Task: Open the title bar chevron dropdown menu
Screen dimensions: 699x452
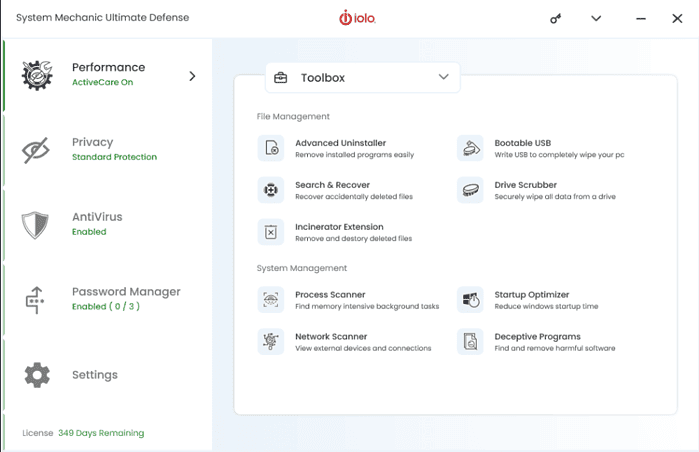Action: tap(596, 18)
